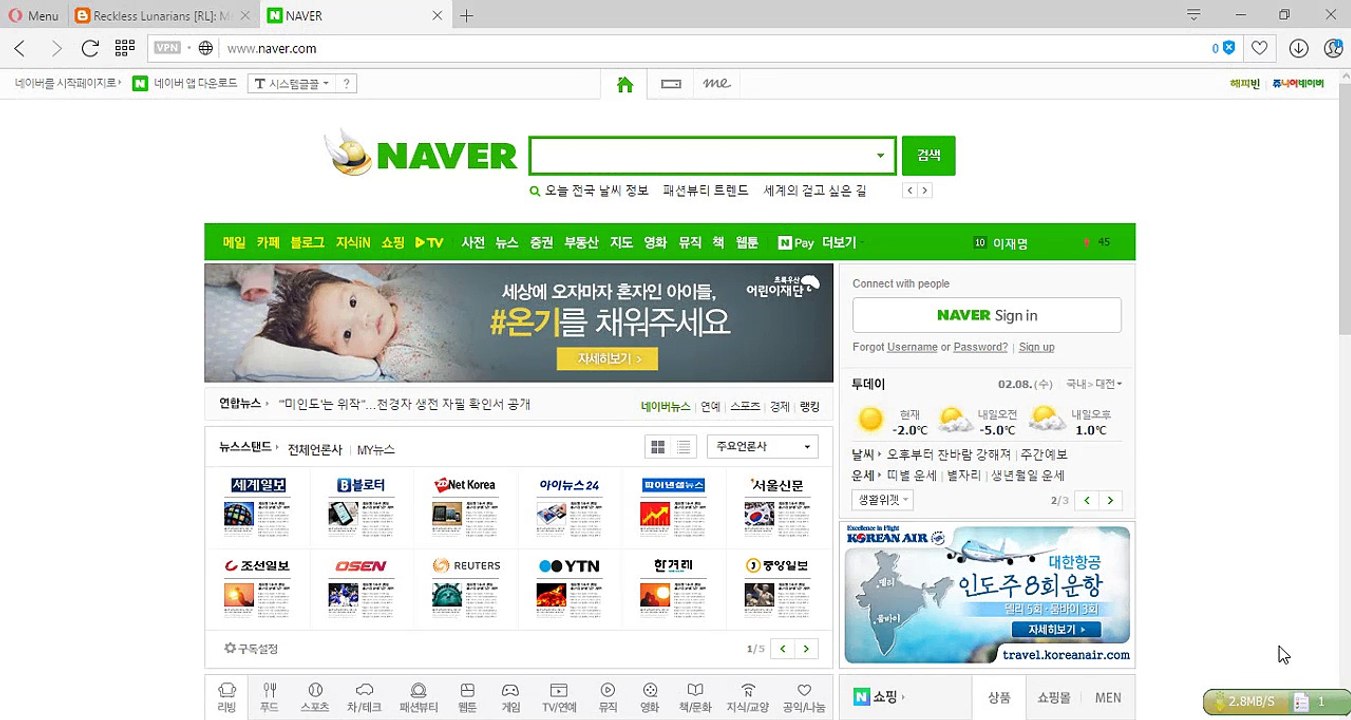Click the question mark help button
Viewport: 1351px width, 720px height.
click(346, 84)
